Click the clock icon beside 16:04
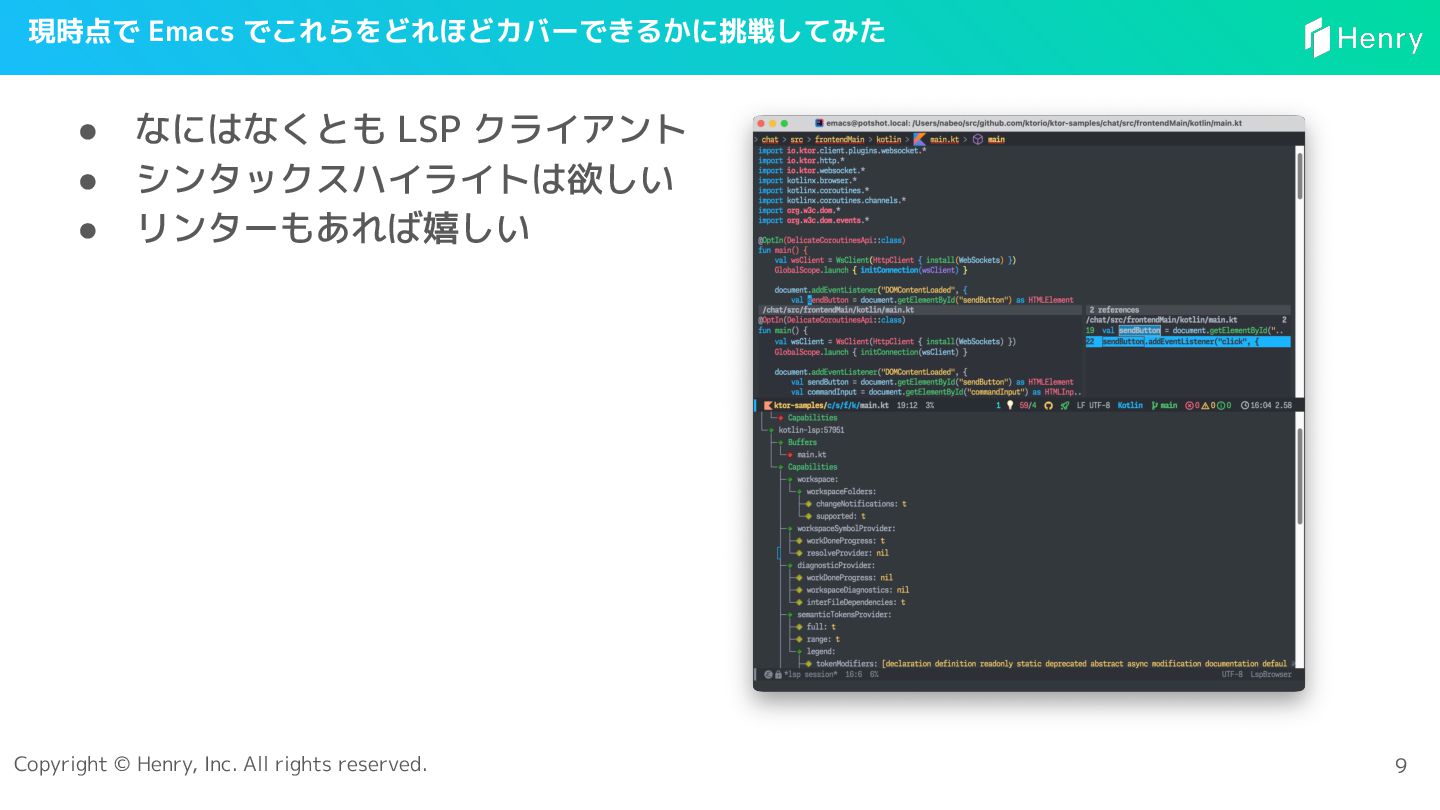Image resolution: width=1440 pixels, height=810 pixels. tap(1245, 405)
